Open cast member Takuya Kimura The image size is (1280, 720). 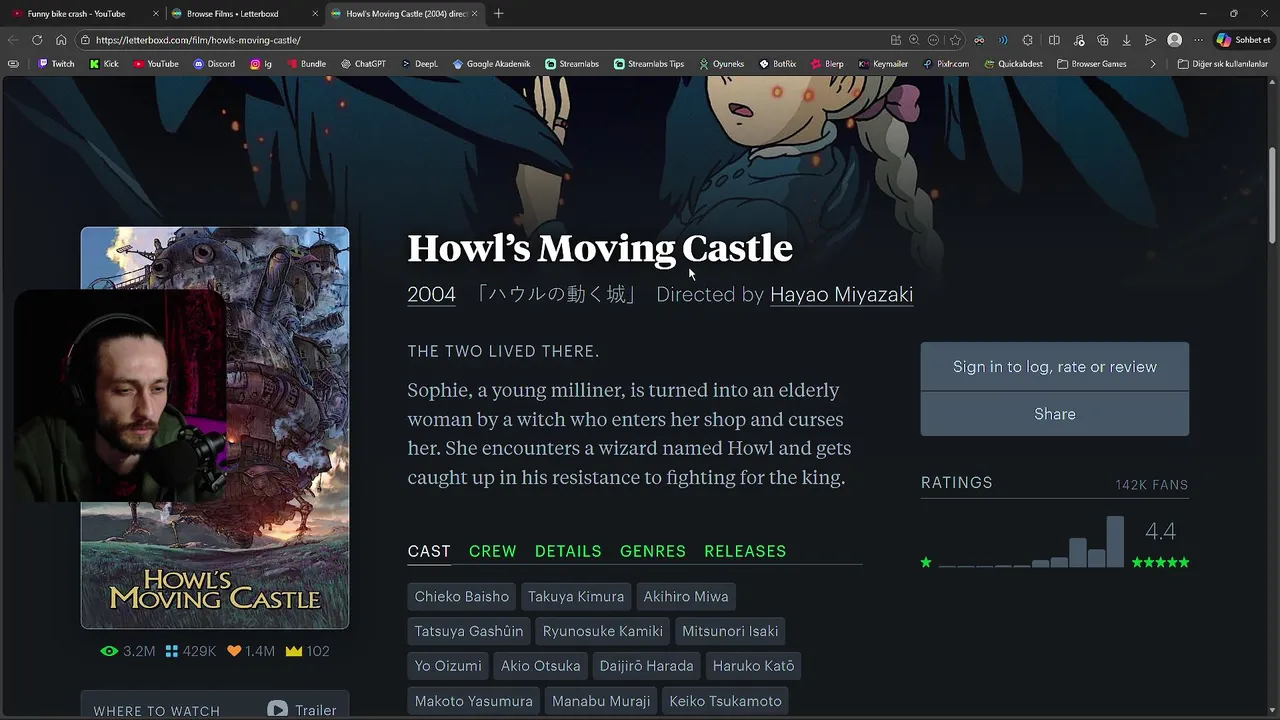tap(576, 597)
